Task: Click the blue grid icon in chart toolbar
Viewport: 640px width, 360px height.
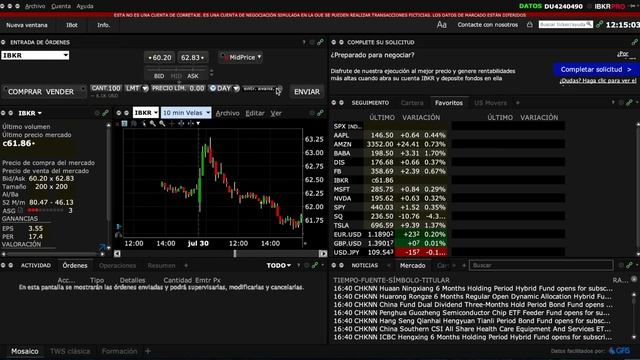Action: tap(124, 123)
